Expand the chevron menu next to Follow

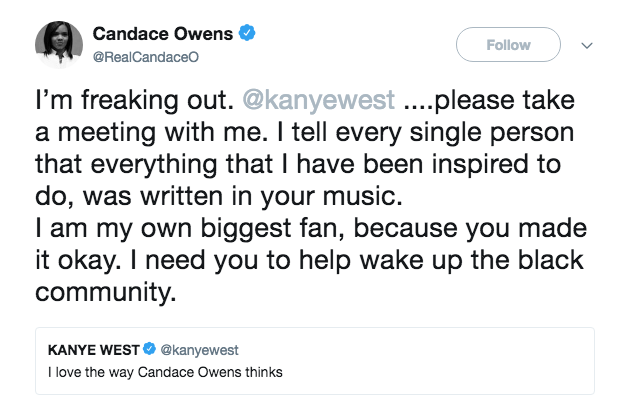point(587,45)
